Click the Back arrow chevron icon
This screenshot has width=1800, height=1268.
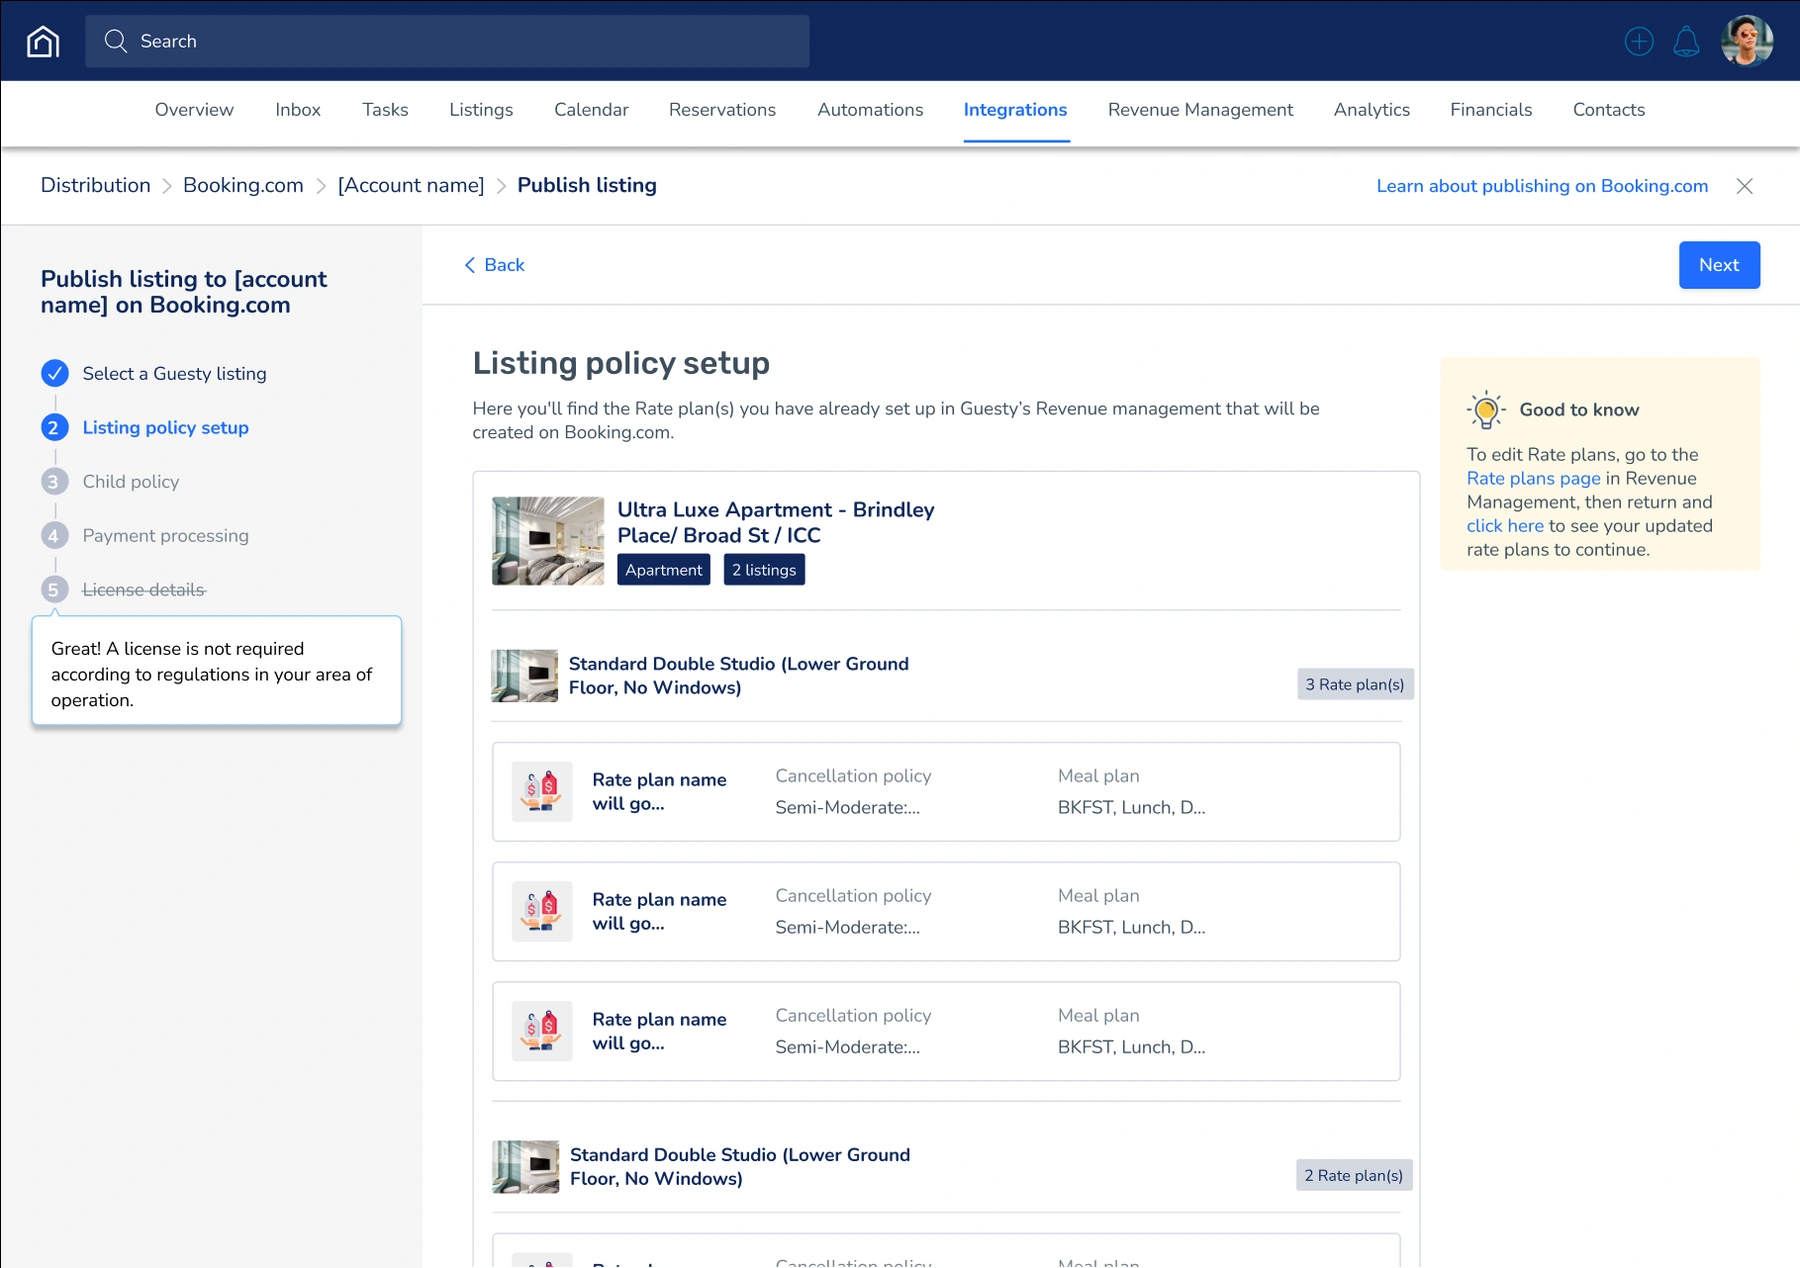(470, 265)
